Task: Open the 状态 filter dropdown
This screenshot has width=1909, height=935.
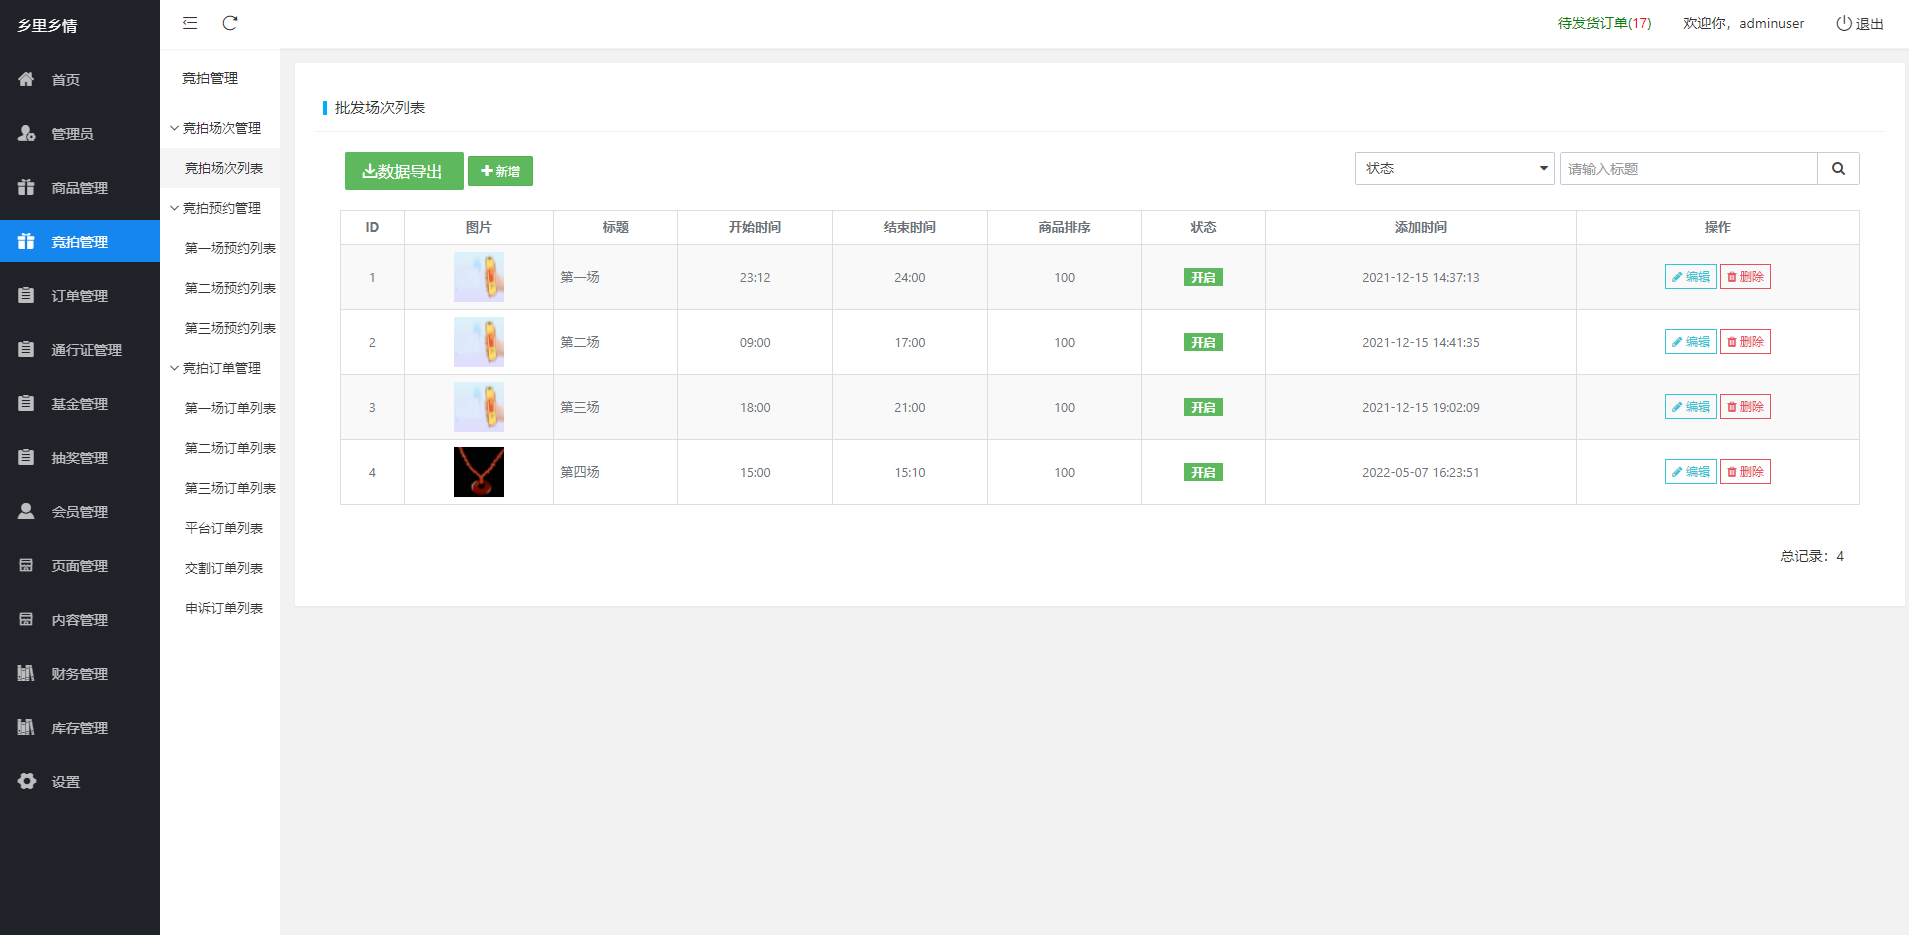Action: (x=1454, y=169)
